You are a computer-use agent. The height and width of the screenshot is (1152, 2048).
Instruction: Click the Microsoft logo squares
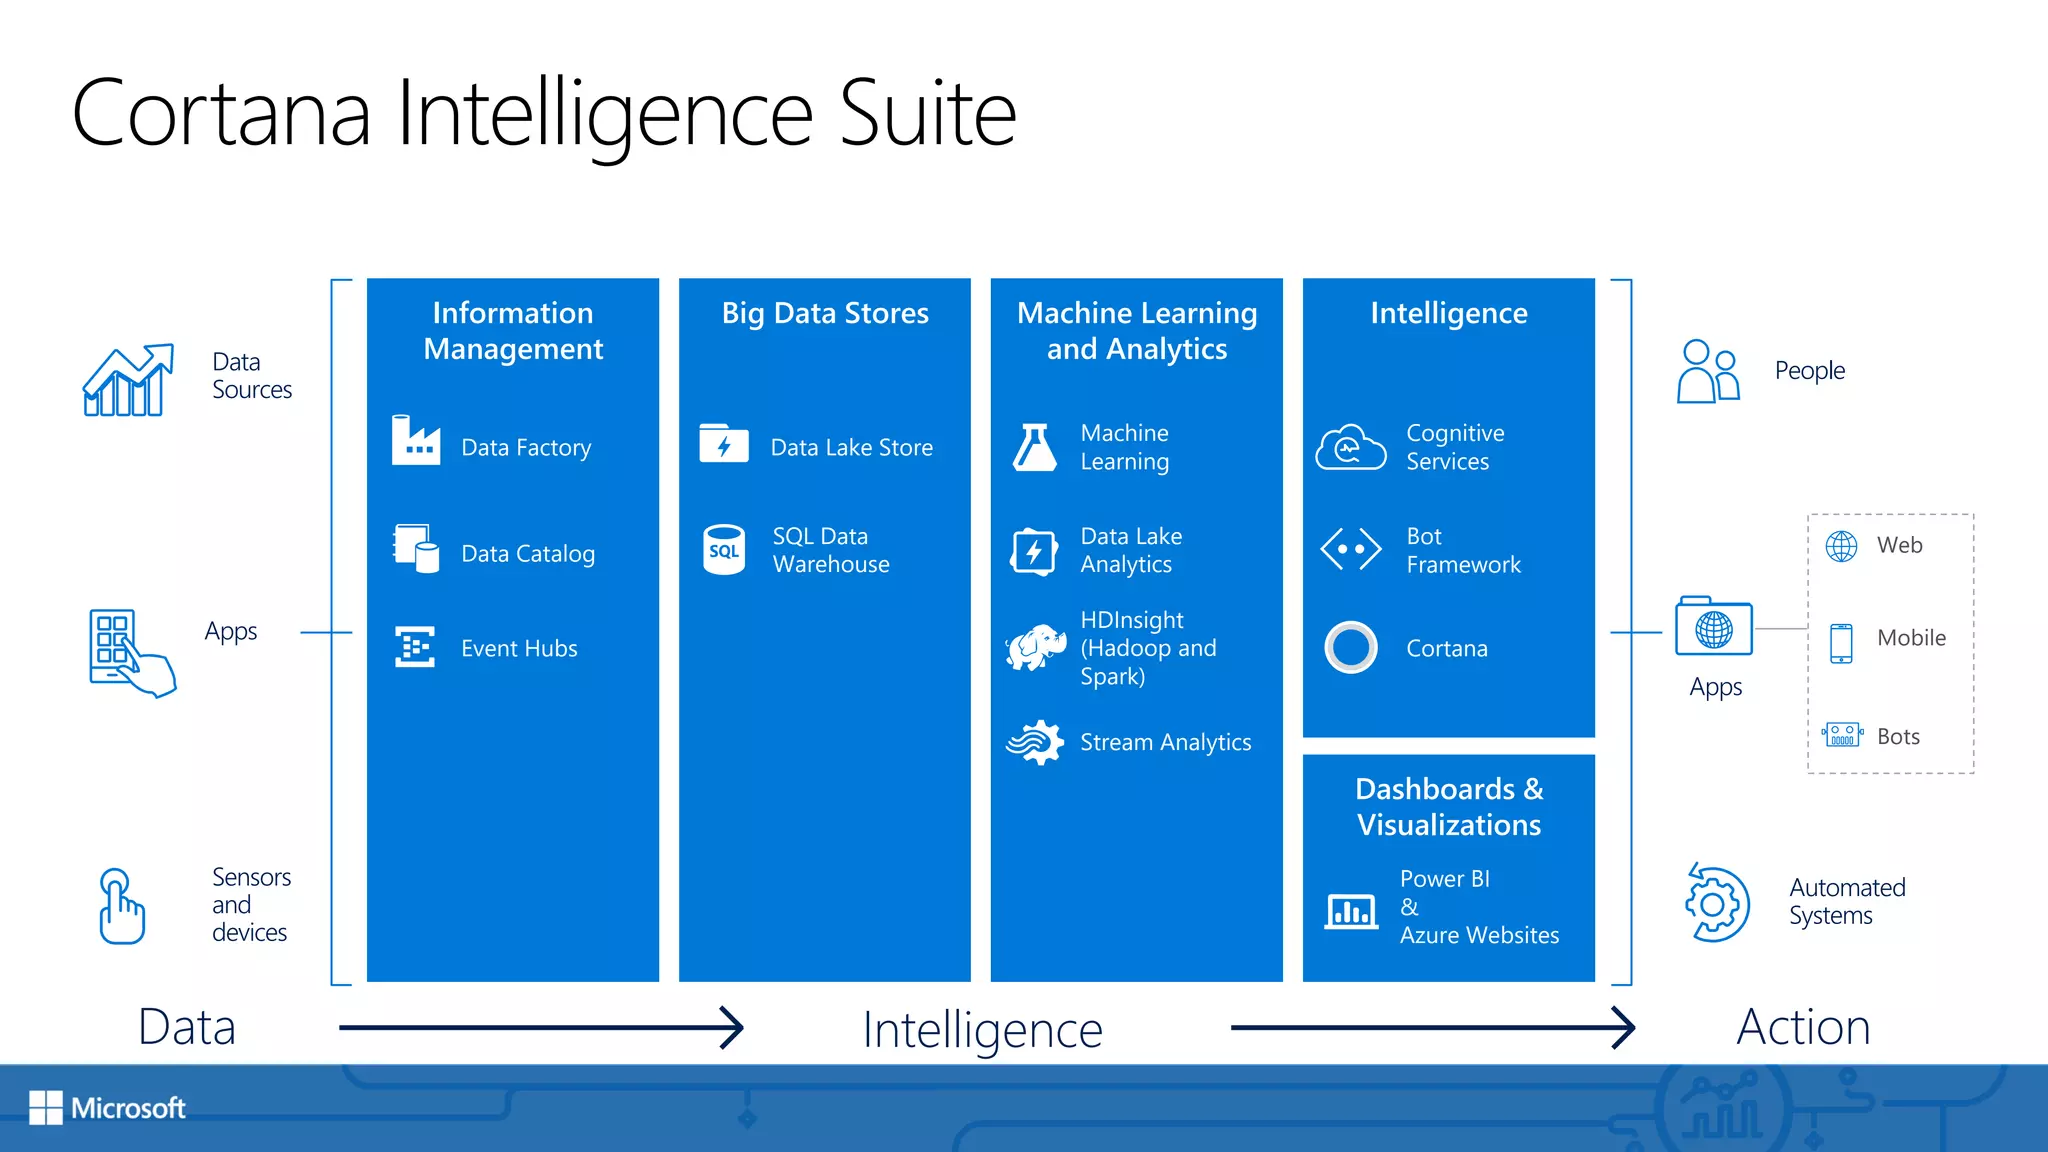pos(45,1107)
